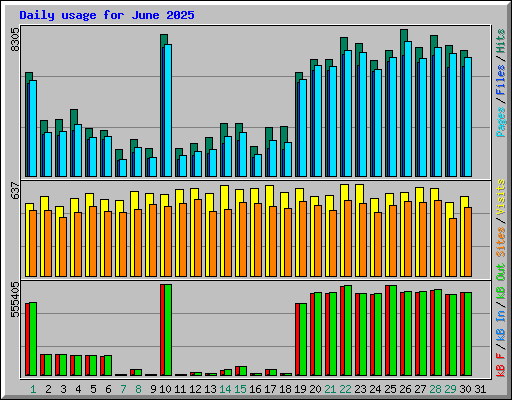The height and width of the screenshot is (400, 512).
Task: Click day label 31 on x-axis
Action: 480,389
